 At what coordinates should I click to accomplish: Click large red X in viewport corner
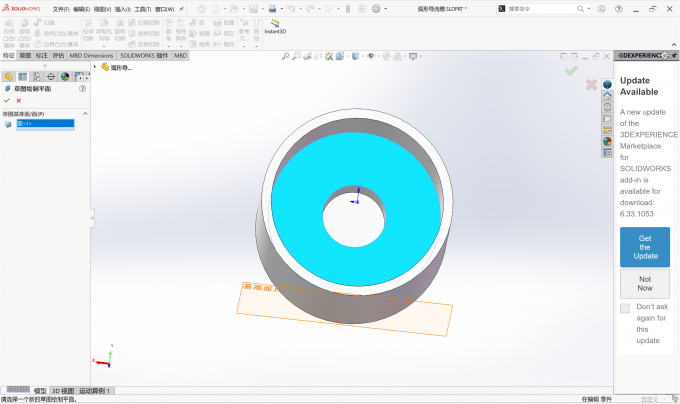(591, 85)
